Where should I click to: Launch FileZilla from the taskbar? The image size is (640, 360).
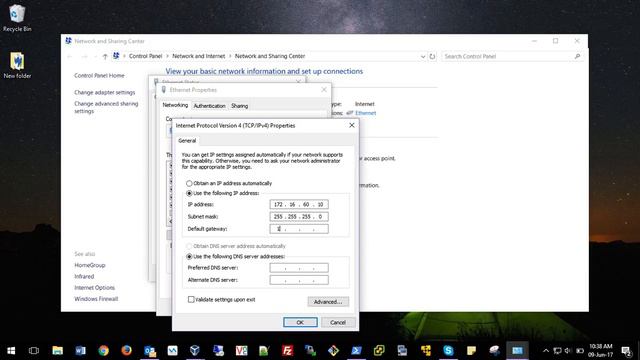click(x=287, y=351)
